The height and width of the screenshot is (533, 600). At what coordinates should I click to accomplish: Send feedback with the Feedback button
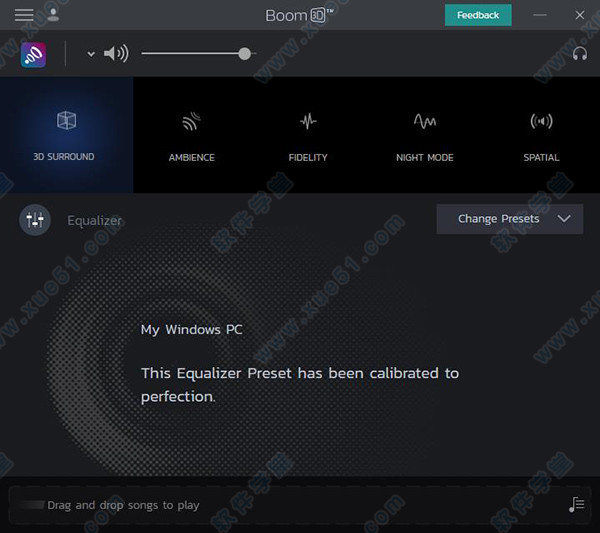pyautogui.click(x=478, y=15)
